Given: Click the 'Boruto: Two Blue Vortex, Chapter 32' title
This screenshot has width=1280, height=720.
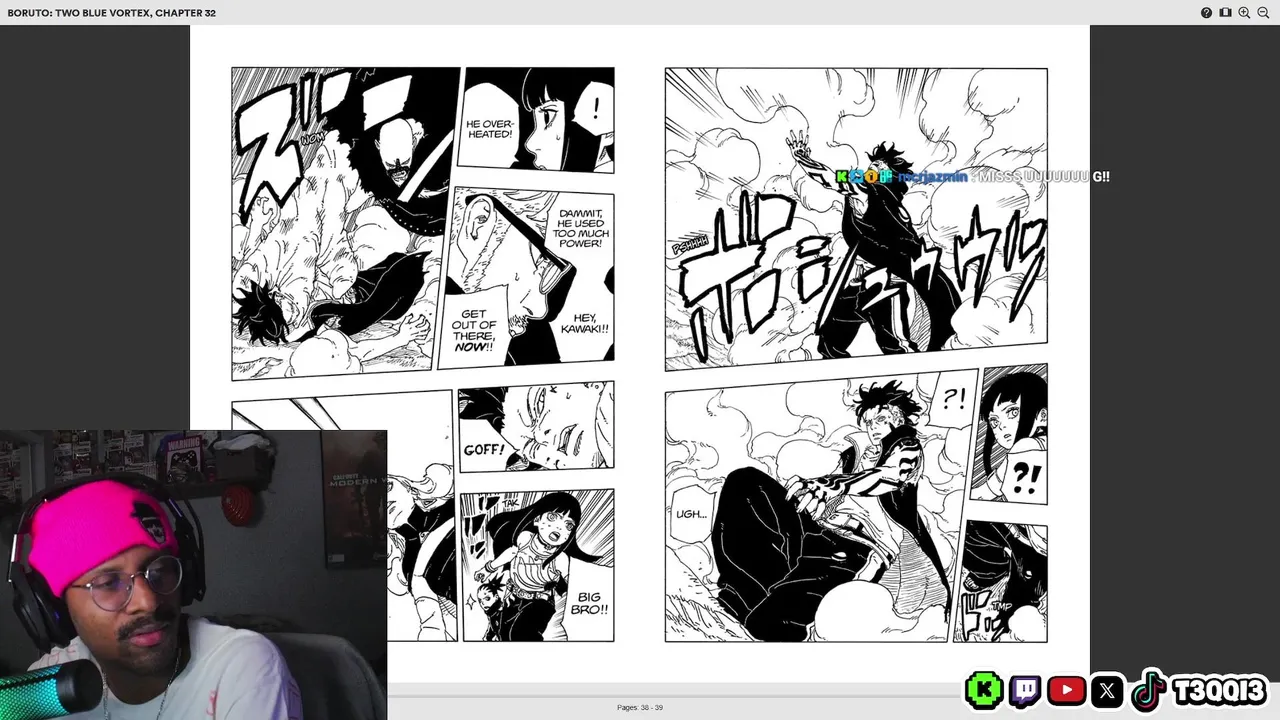Looking at the screenshot, I should tap(112, 13).
